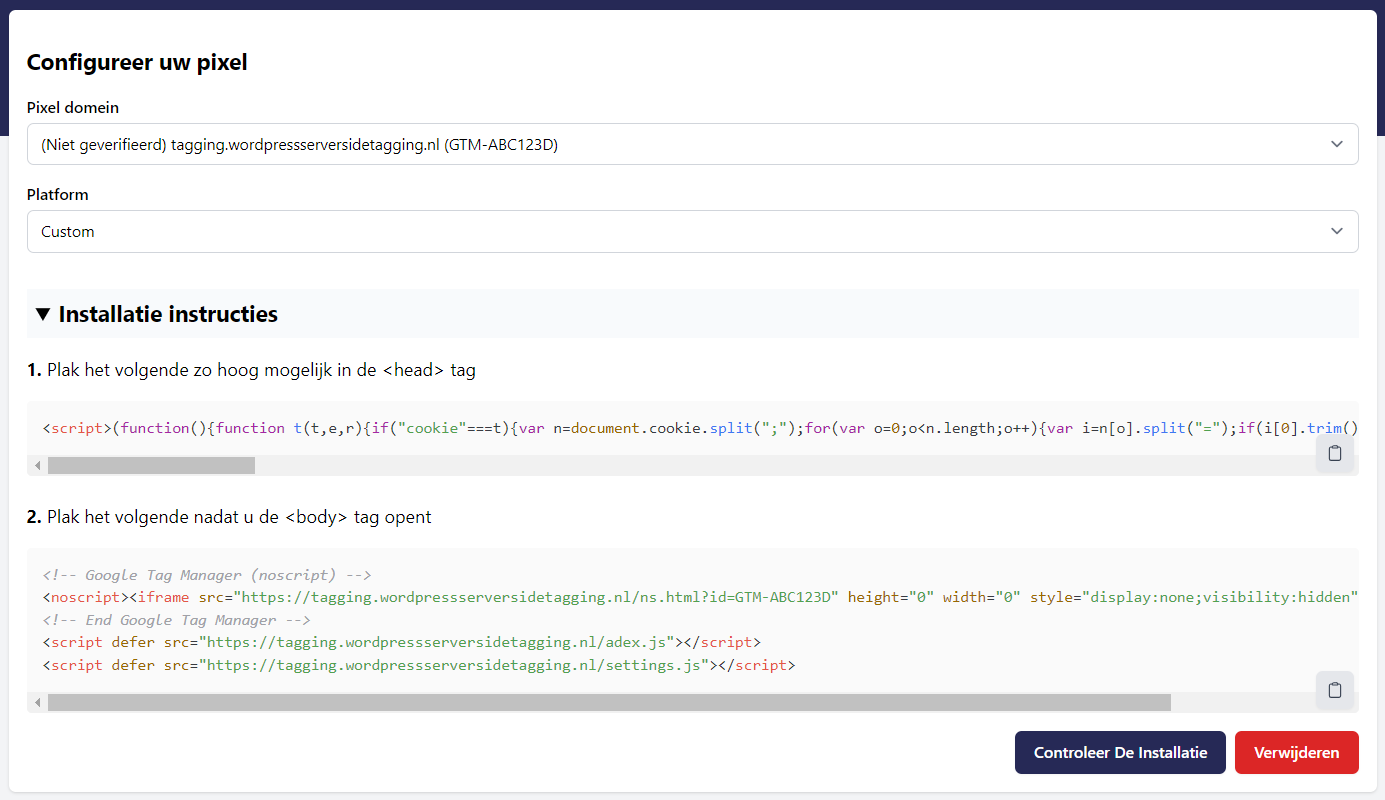The width and height of the screenshot is (1385, 800).
Task: Click left arrow of body code scrollbar
Action: coord(38,703)
